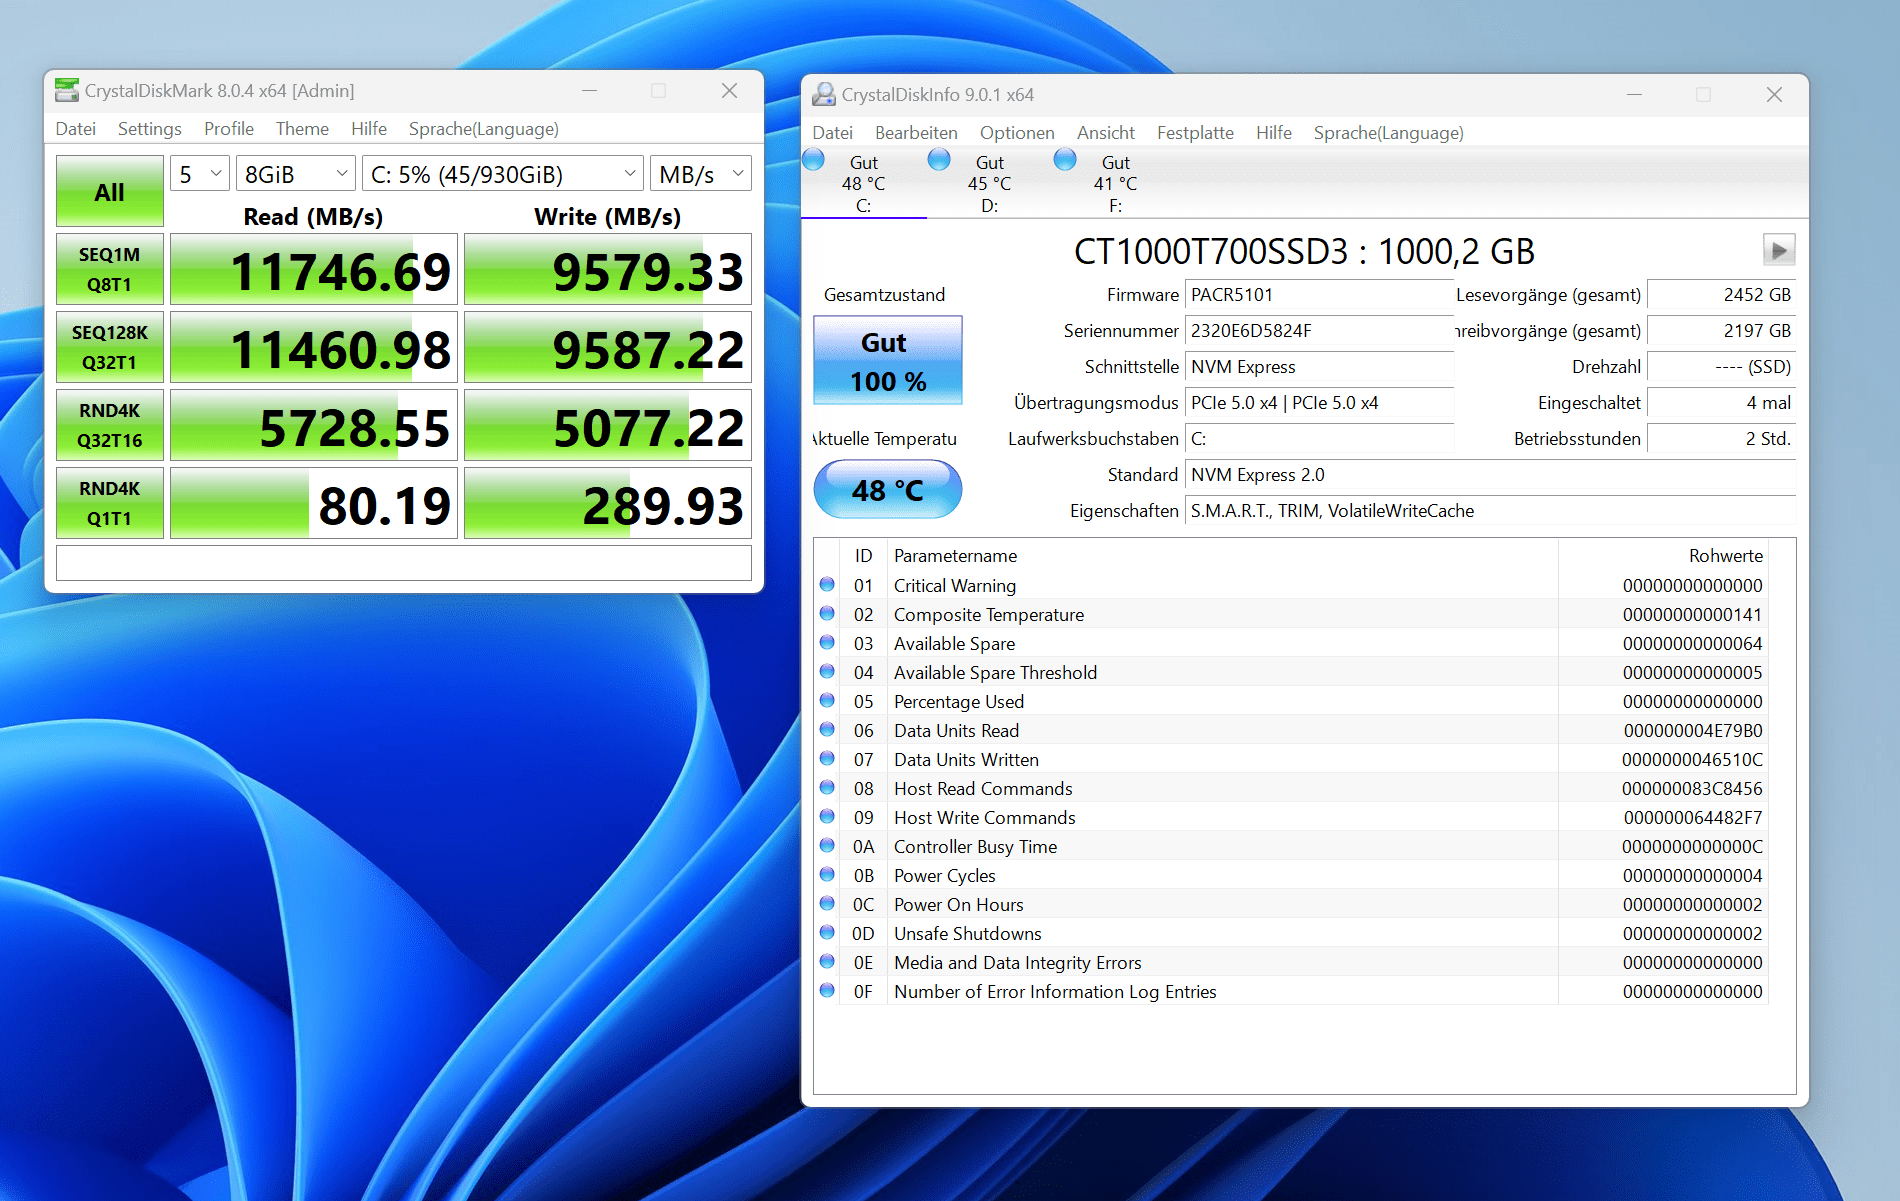Open Sprache(Language) menu in CrystalDiskInfo

tap(1389, 133)
